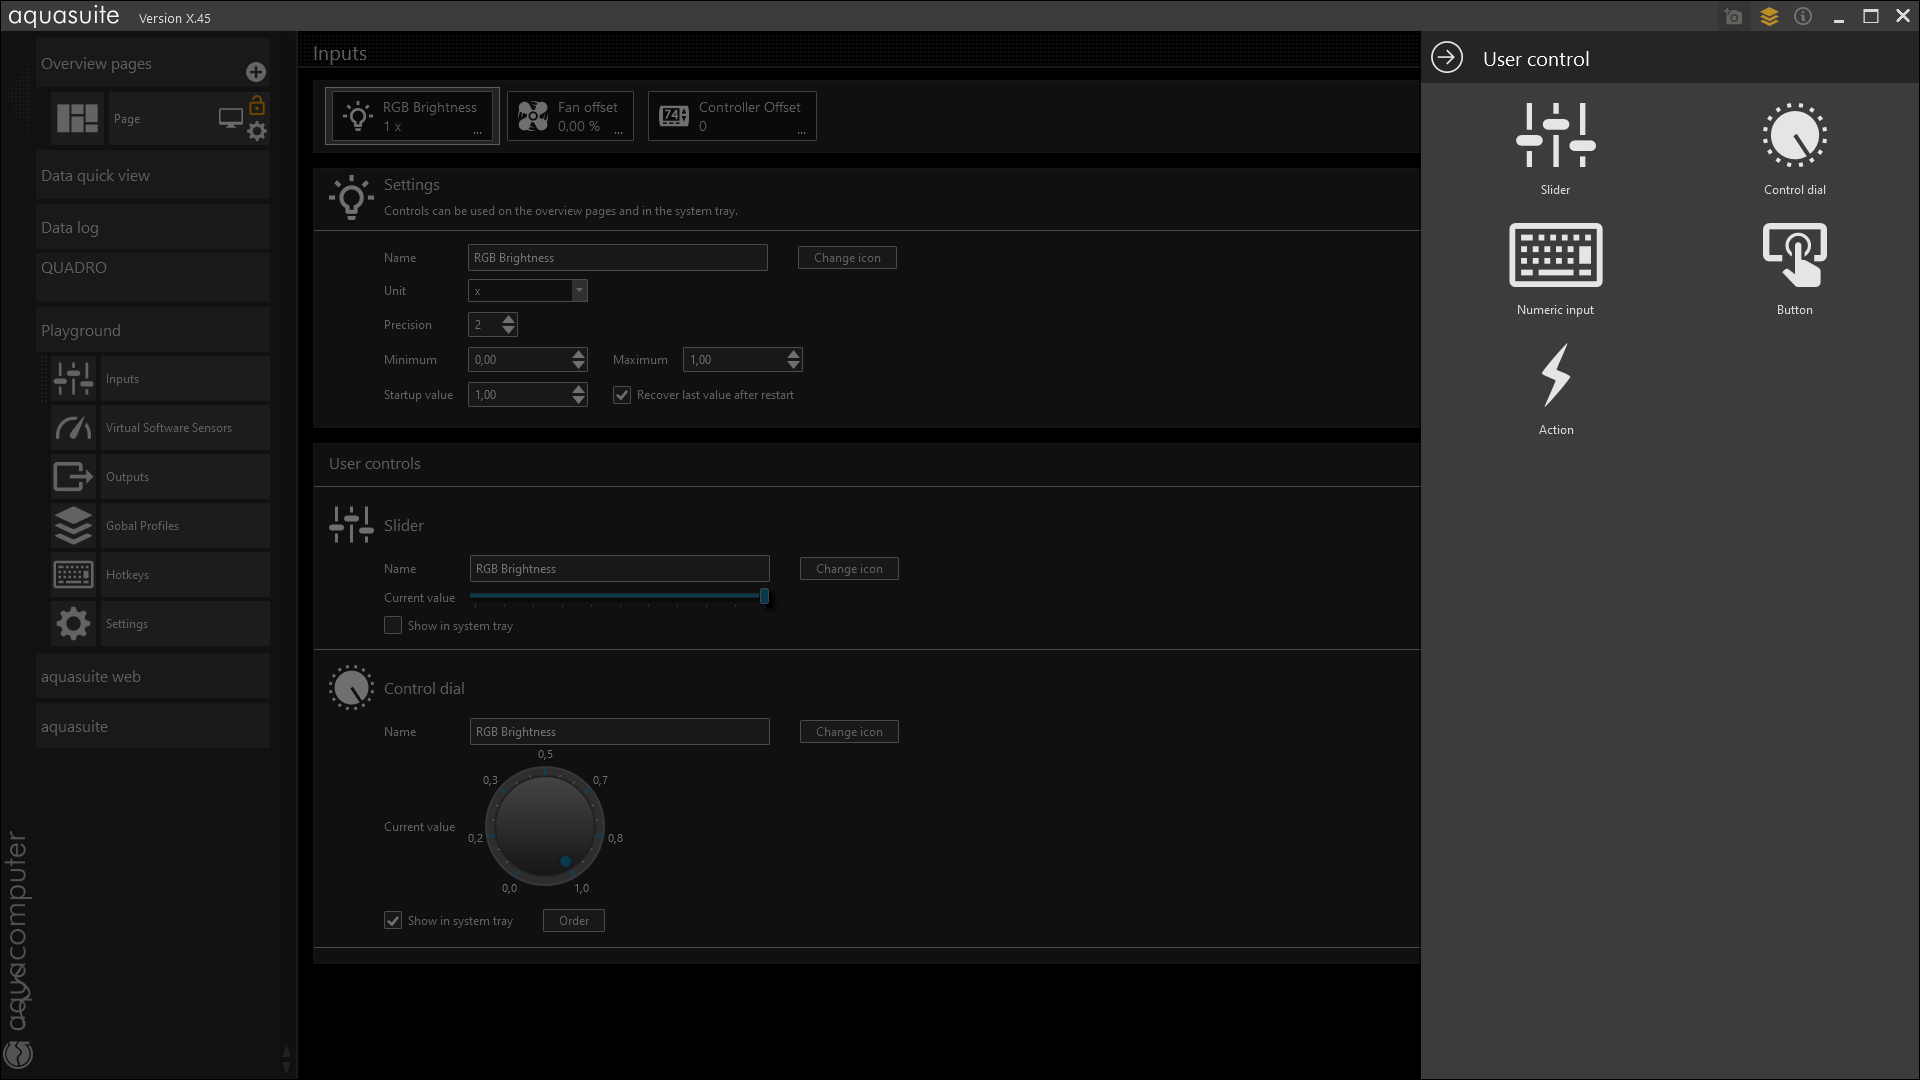1920x1080 pixels.
Task: Choose the Button user control
Action: [1794, 269]
